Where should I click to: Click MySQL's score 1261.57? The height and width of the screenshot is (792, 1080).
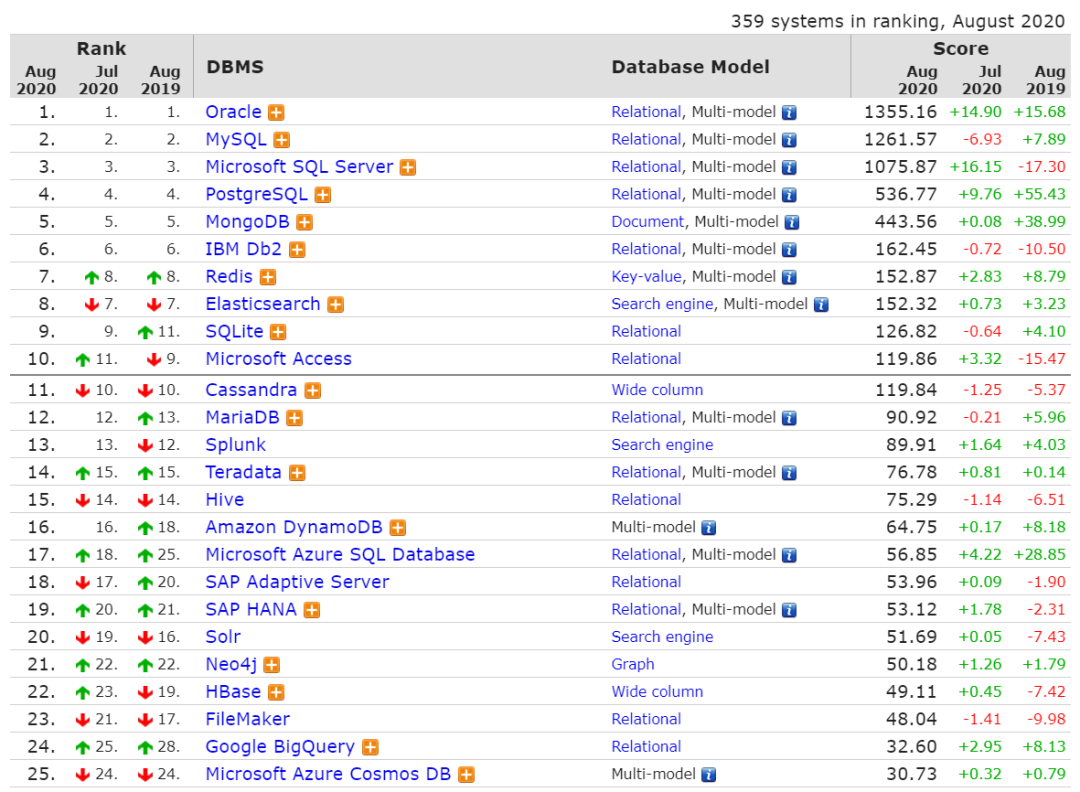[x=900, y=139]
